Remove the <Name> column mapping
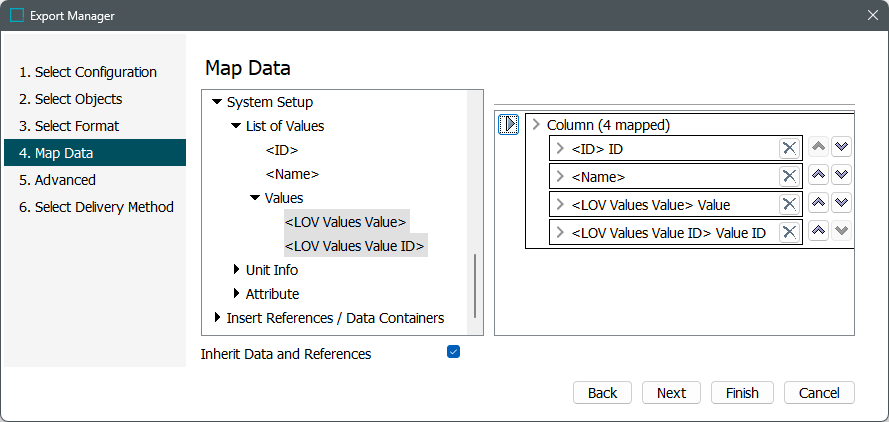Viewport: 889px width, 422px height. pyautogui.click(x=788, y=176)
